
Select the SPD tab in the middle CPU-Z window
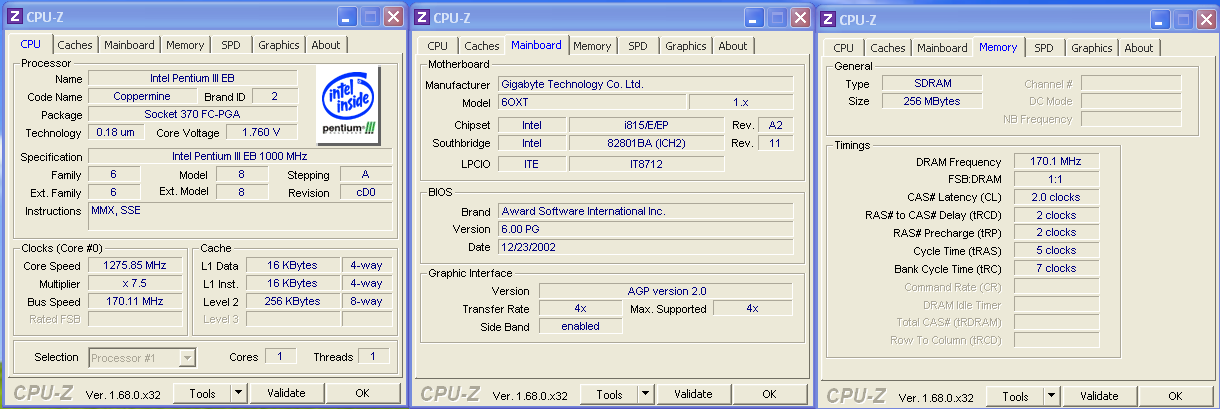[638, 46]
